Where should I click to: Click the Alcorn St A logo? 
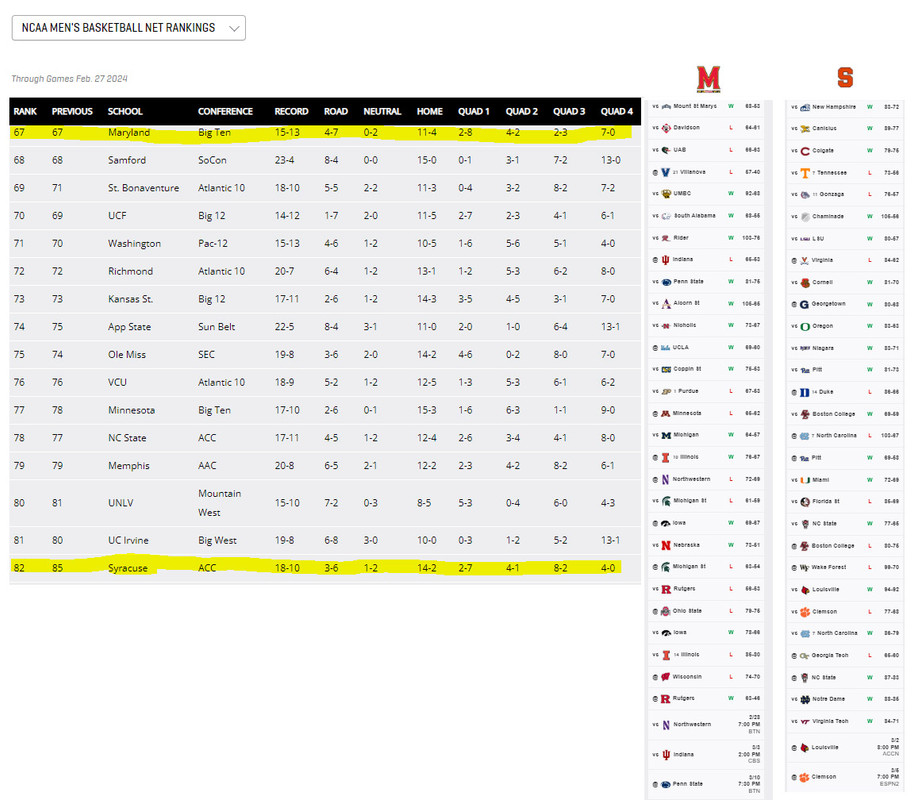pos(666,304)
